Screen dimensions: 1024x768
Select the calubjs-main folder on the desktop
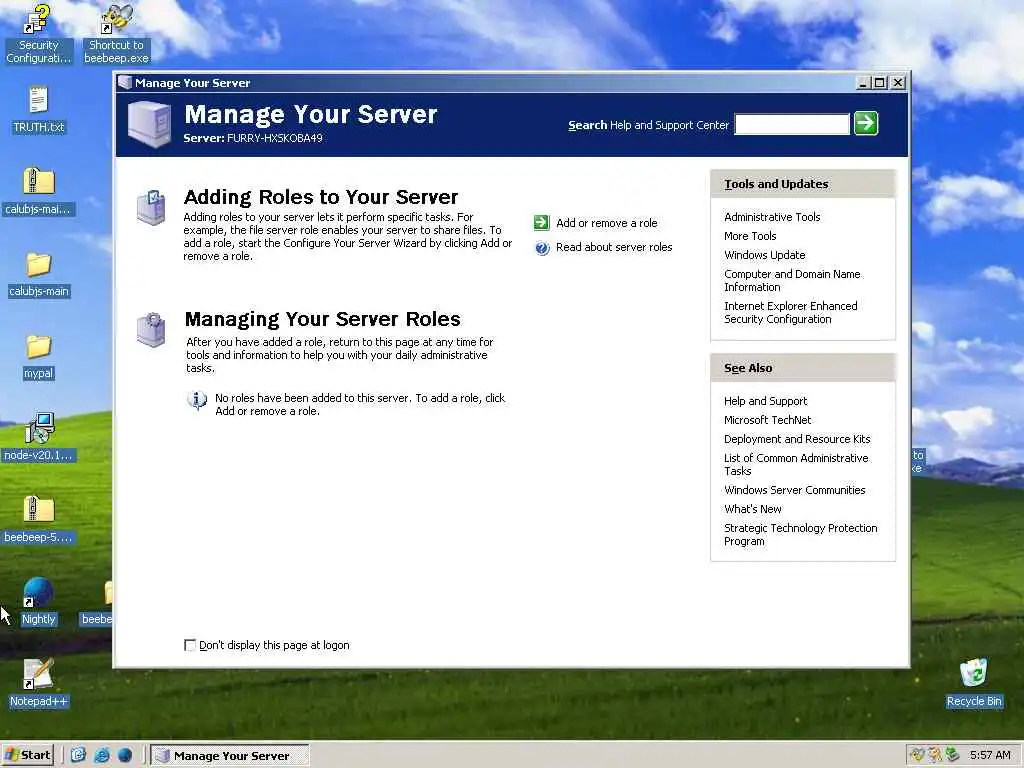39,274
